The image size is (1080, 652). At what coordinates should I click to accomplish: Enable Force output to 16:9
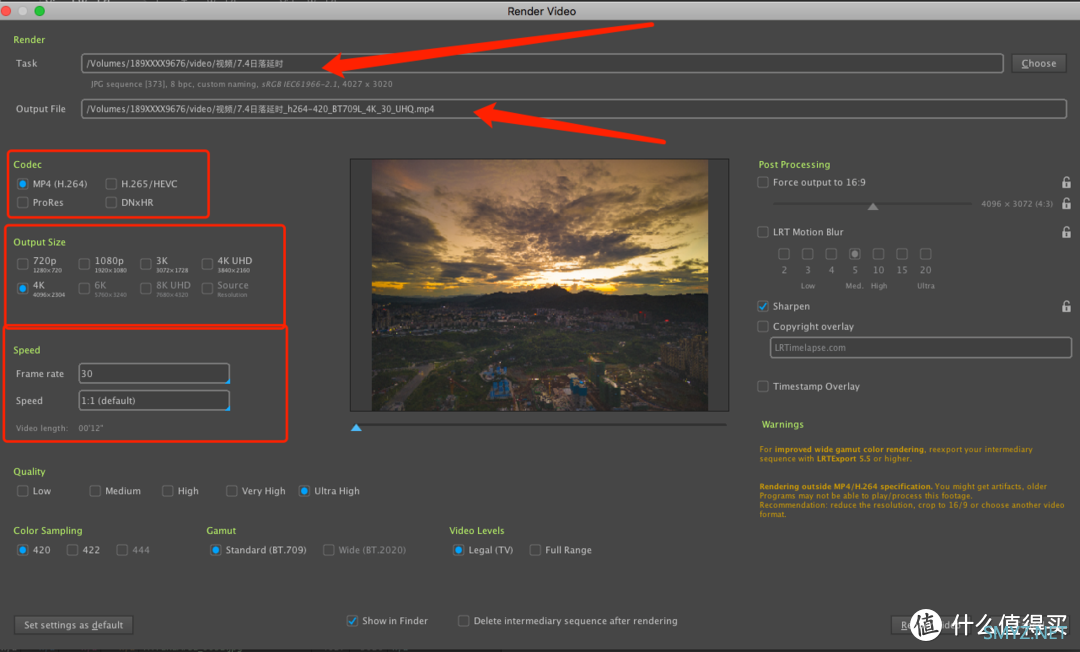click(762, 182)
